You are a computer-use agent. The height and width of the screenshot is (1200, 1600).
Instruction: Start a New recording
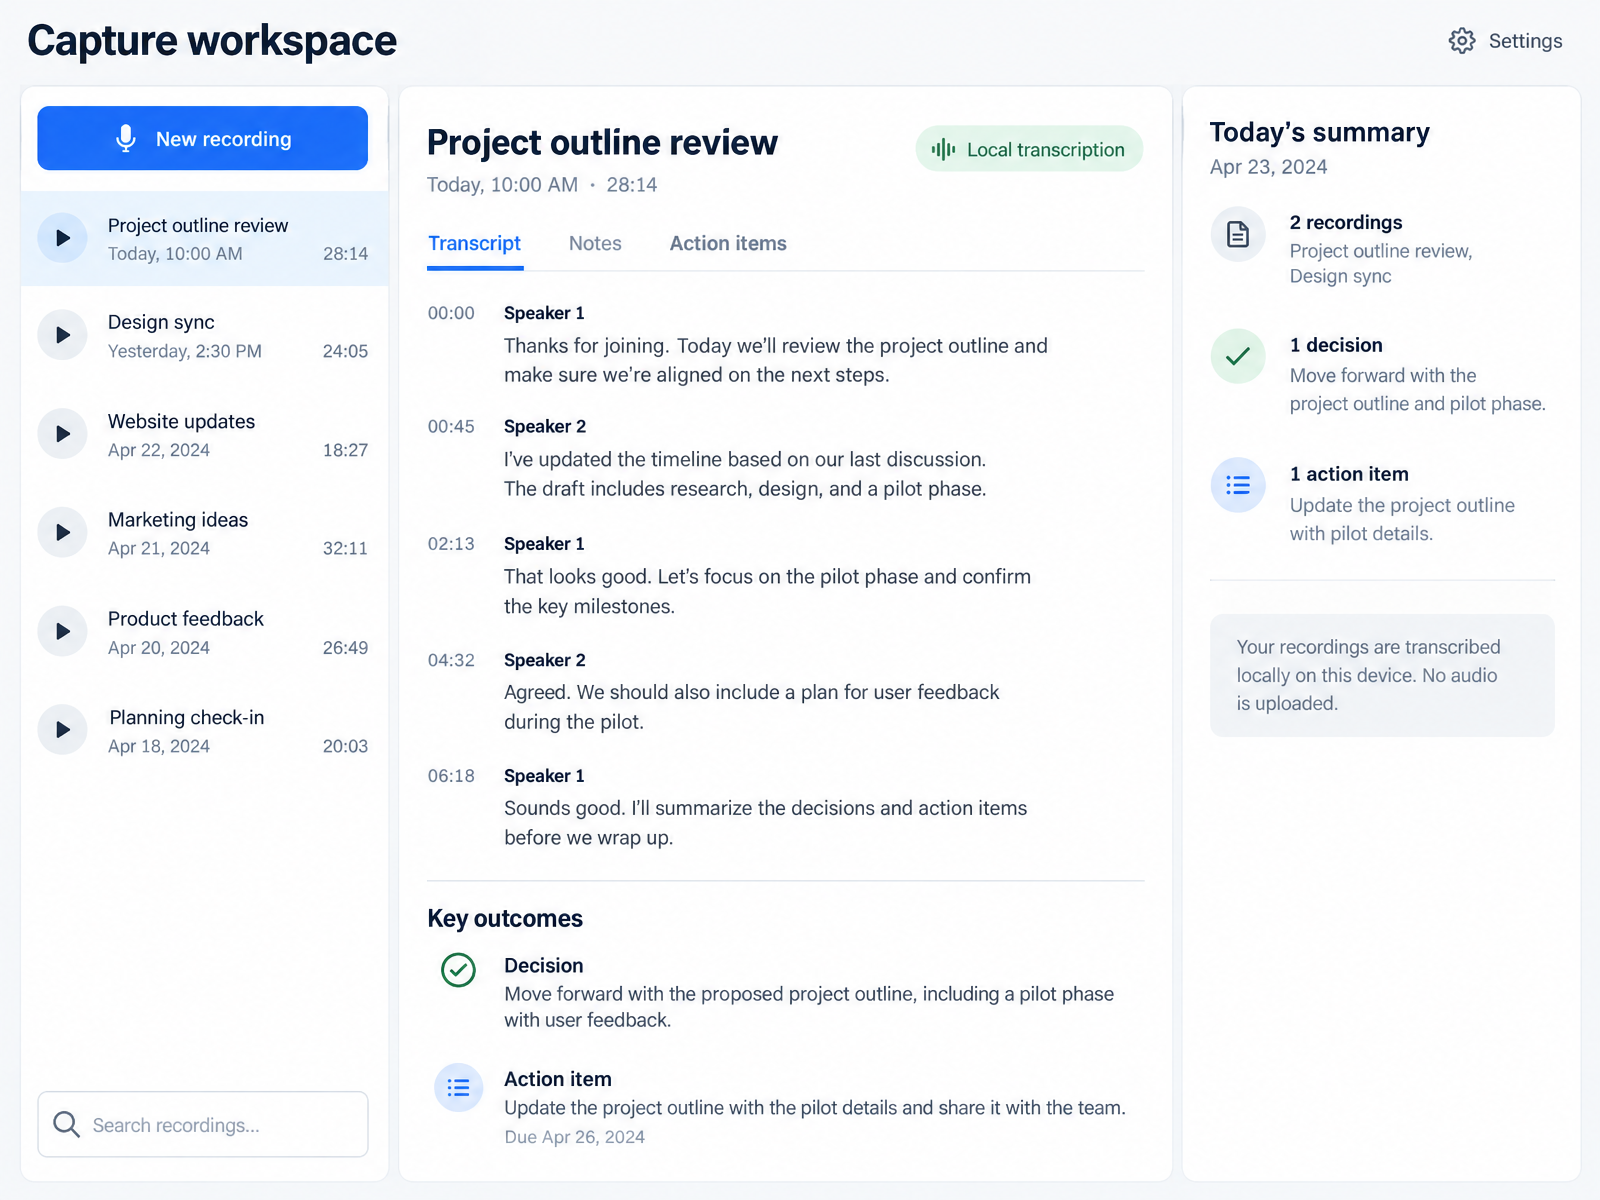pos(203,138)
